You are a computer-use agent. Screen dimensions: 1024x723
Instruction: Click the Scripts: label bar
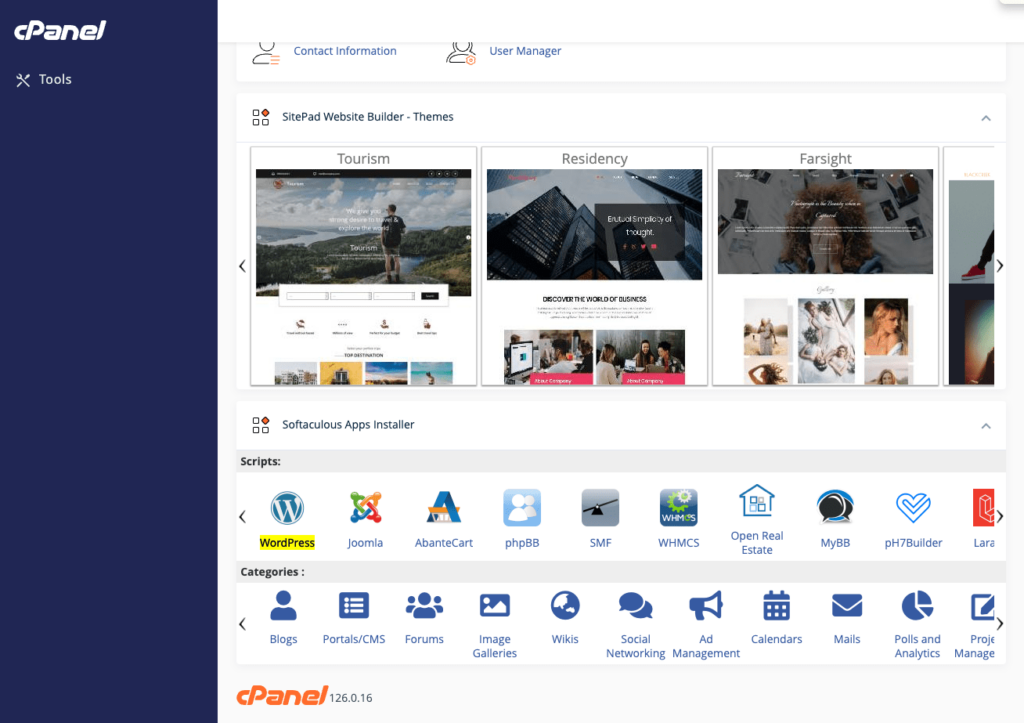click(620, 461)
